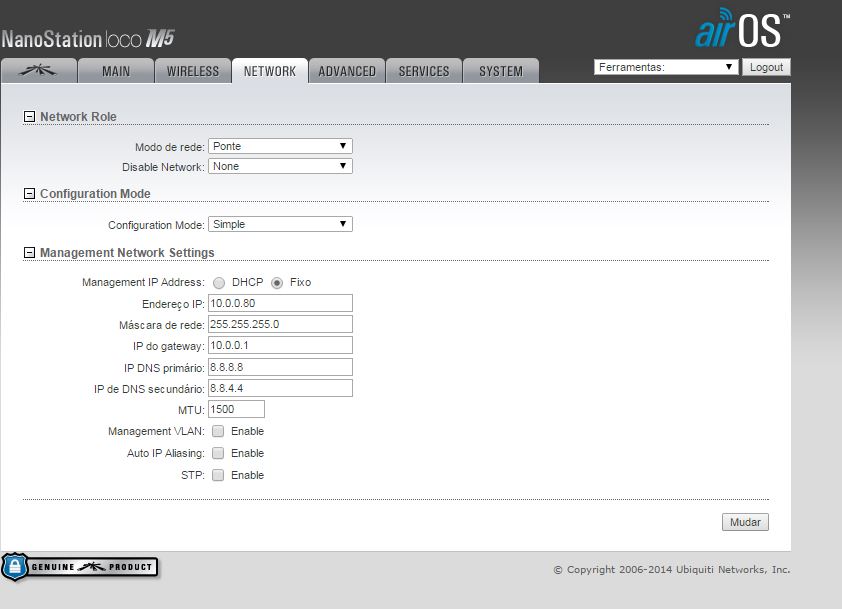Click the Mudar button
Viewport: 842px width, 609px height.
pos(745,522)
